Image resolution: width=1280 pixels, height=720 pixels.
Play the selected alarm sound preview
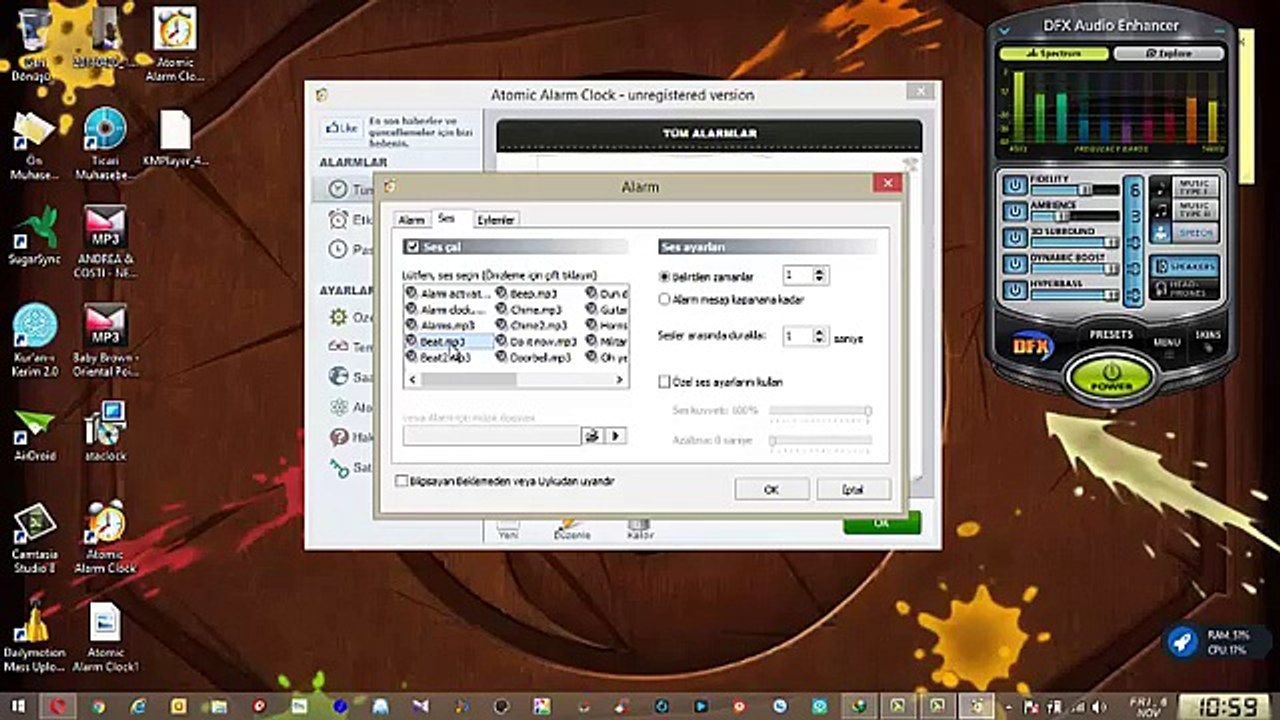click(x=616, y=435)
